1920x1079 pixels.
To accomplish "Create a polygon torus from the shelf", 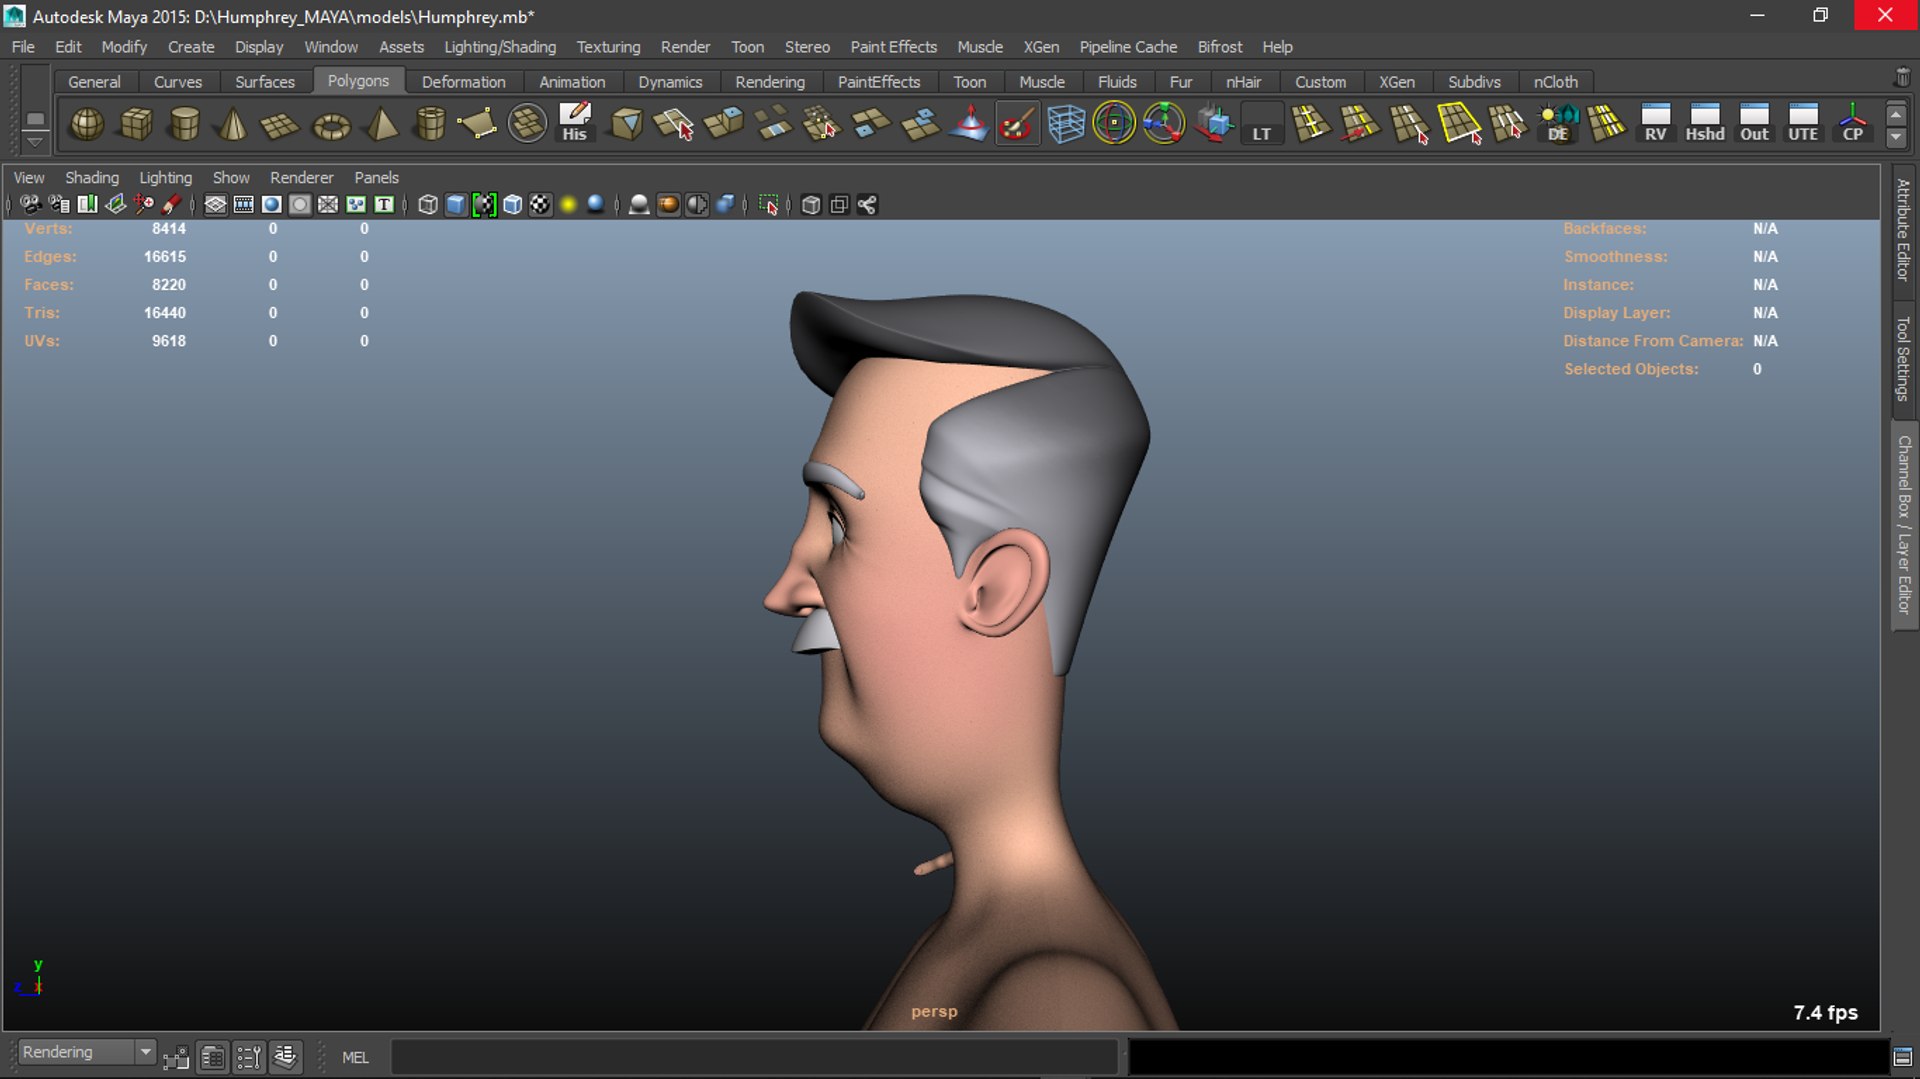I will click(x=331, y=124).
